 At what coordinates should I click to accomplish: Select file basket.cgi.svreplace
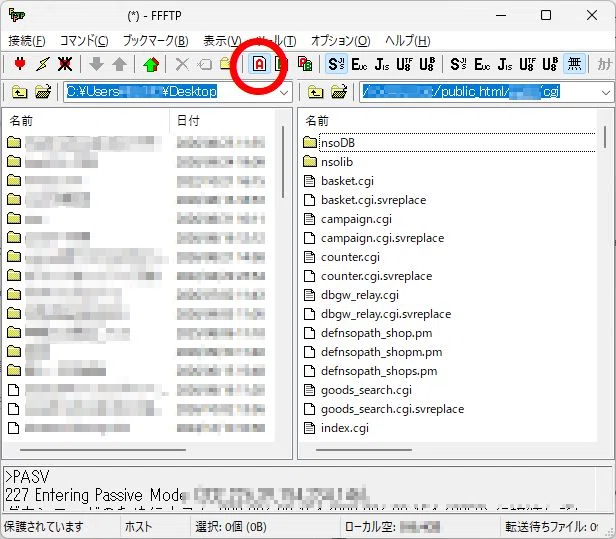point(373,200)
